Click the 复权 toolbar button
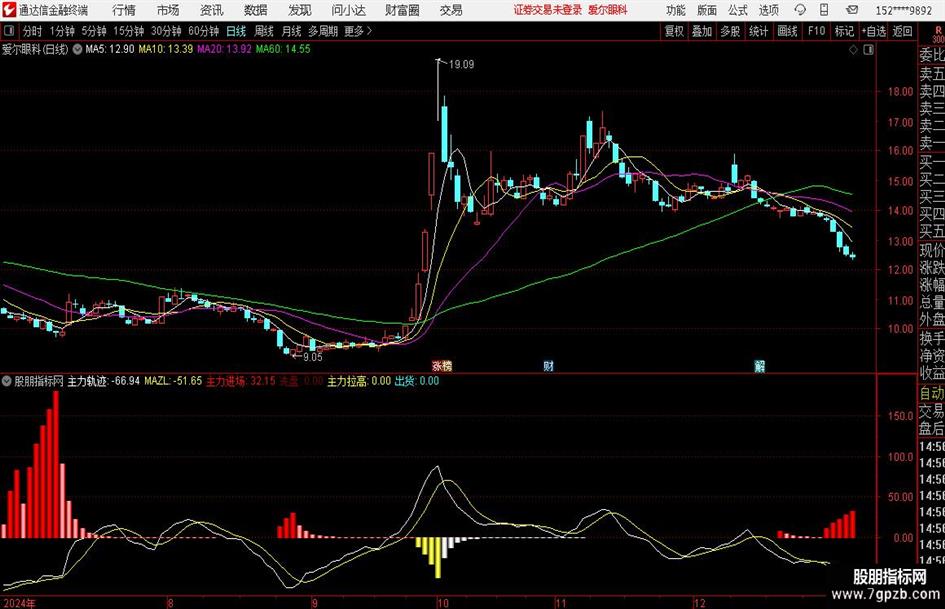Viewport: 945px width, 609px height. pos(674,31)
